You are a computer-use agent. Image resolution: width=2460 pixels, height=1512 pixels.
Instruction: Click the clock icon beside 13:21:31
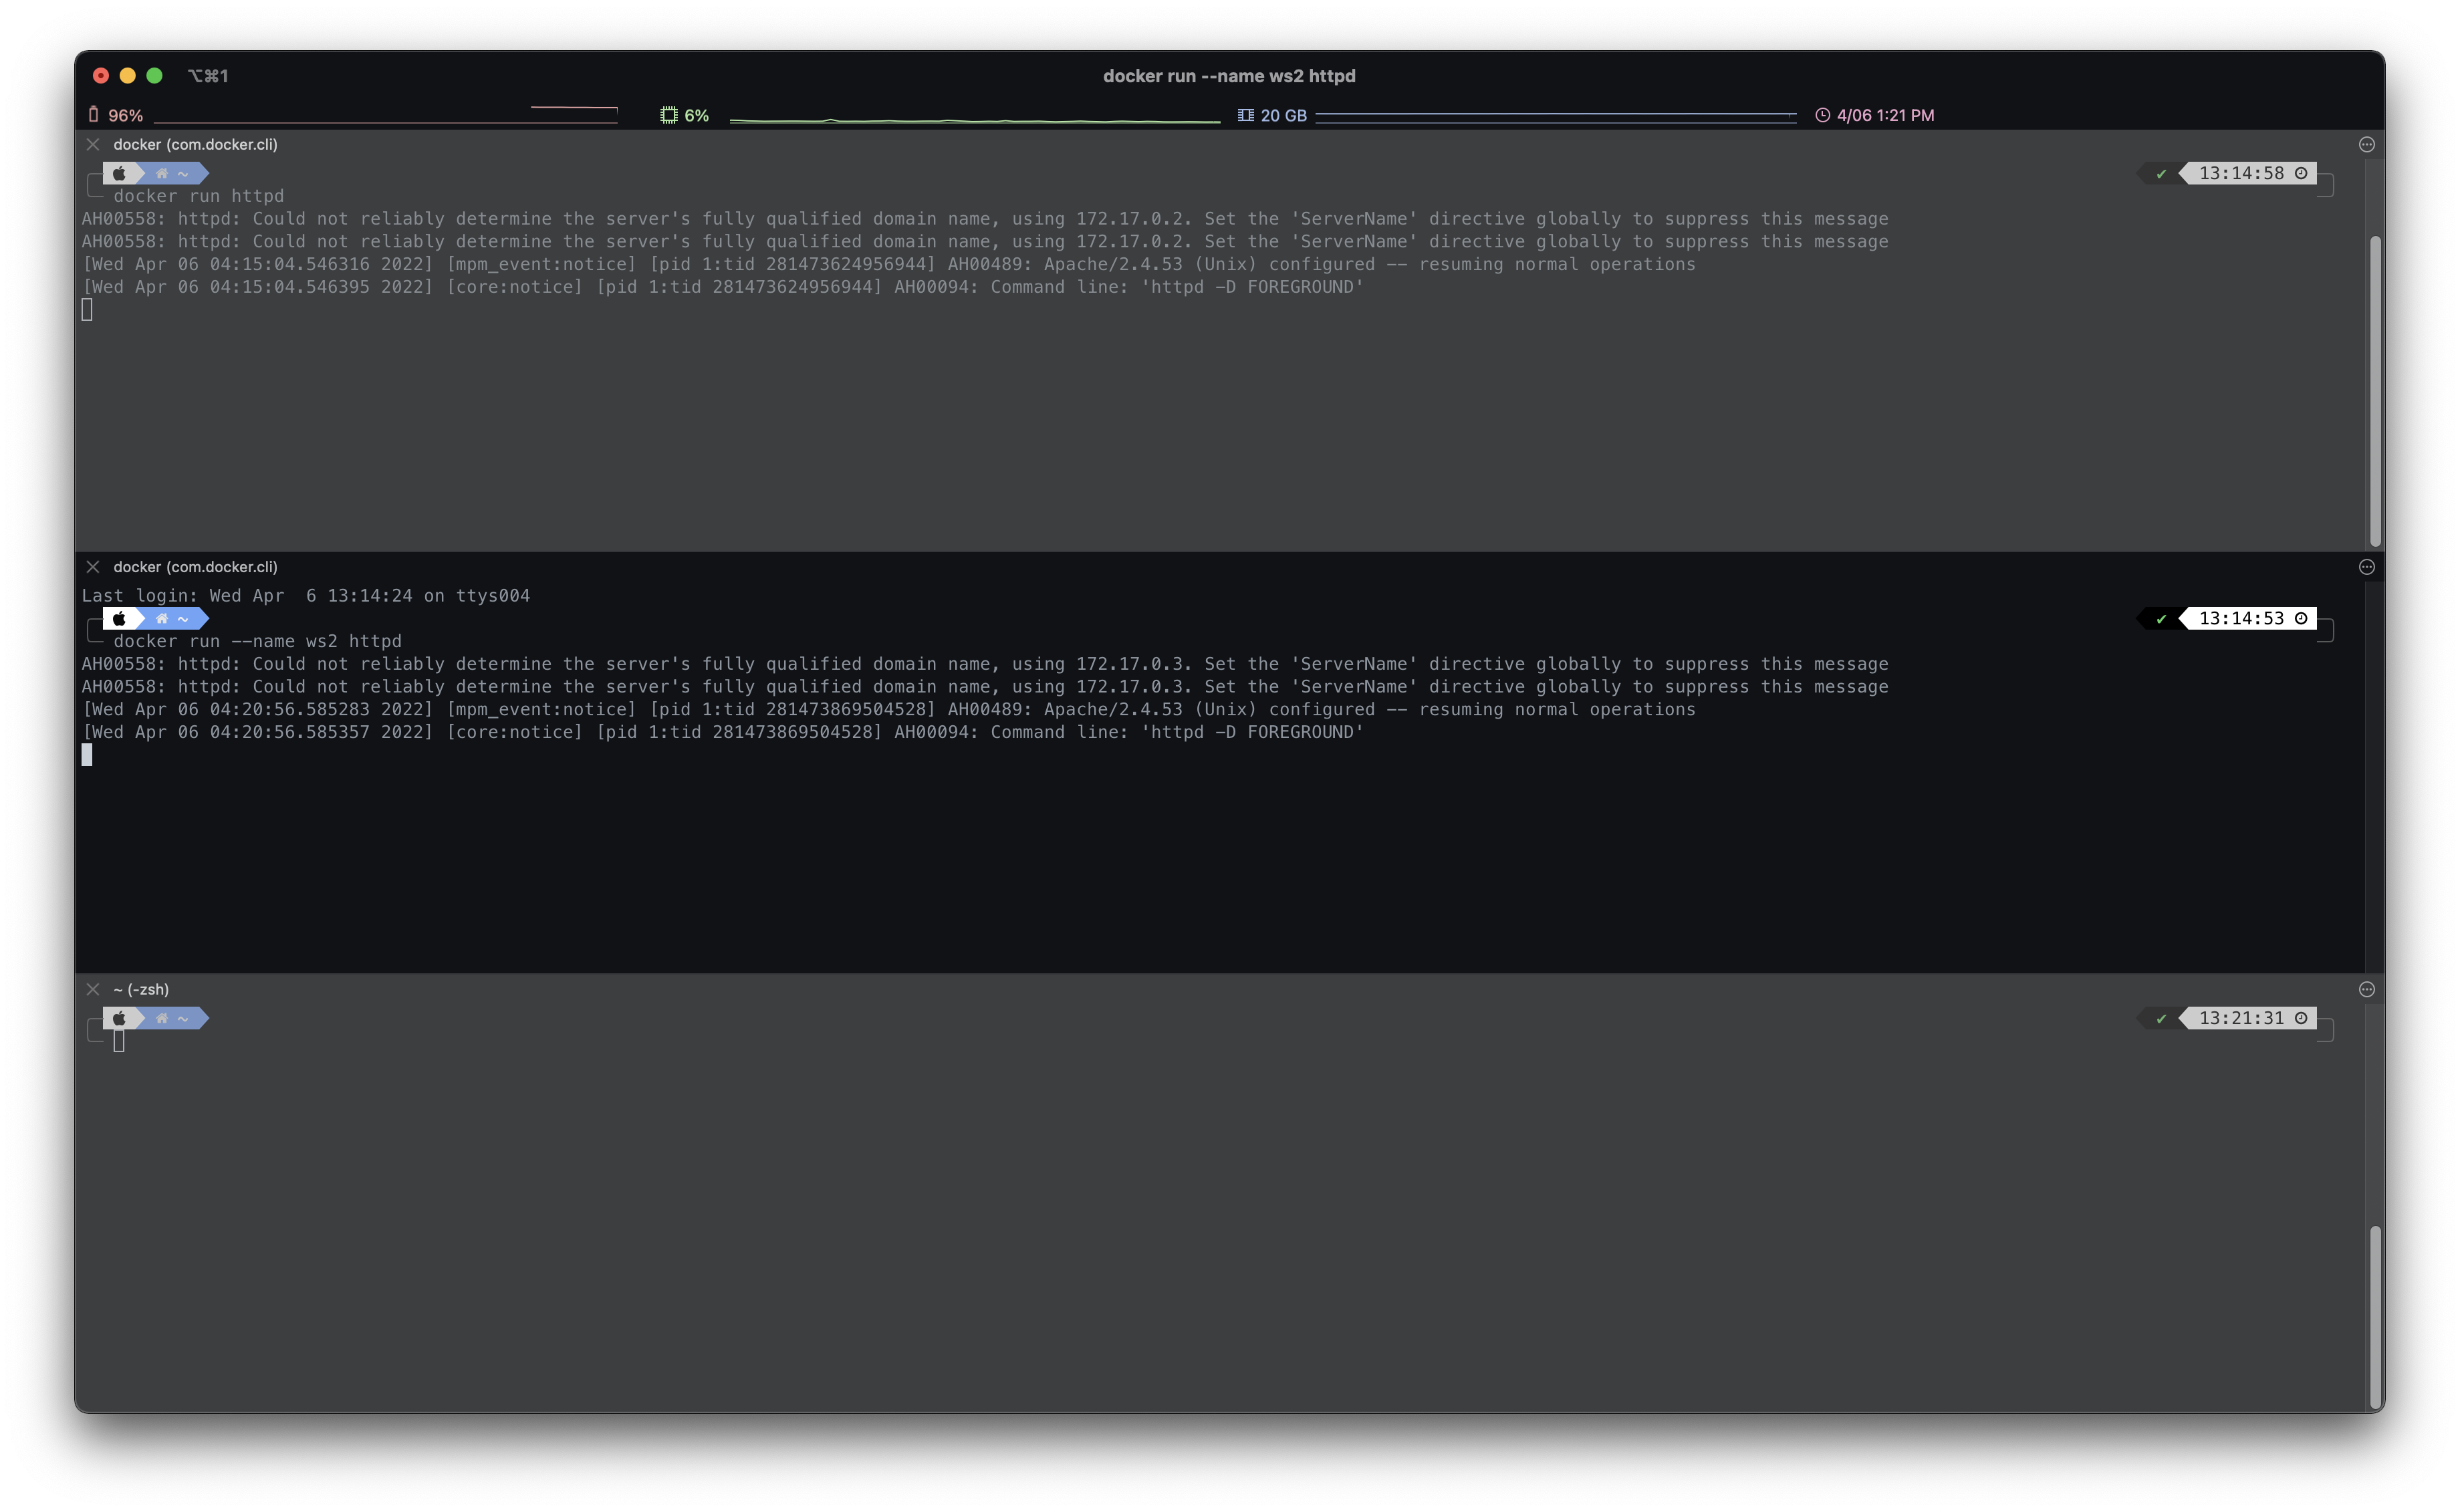(2301, 1018)
